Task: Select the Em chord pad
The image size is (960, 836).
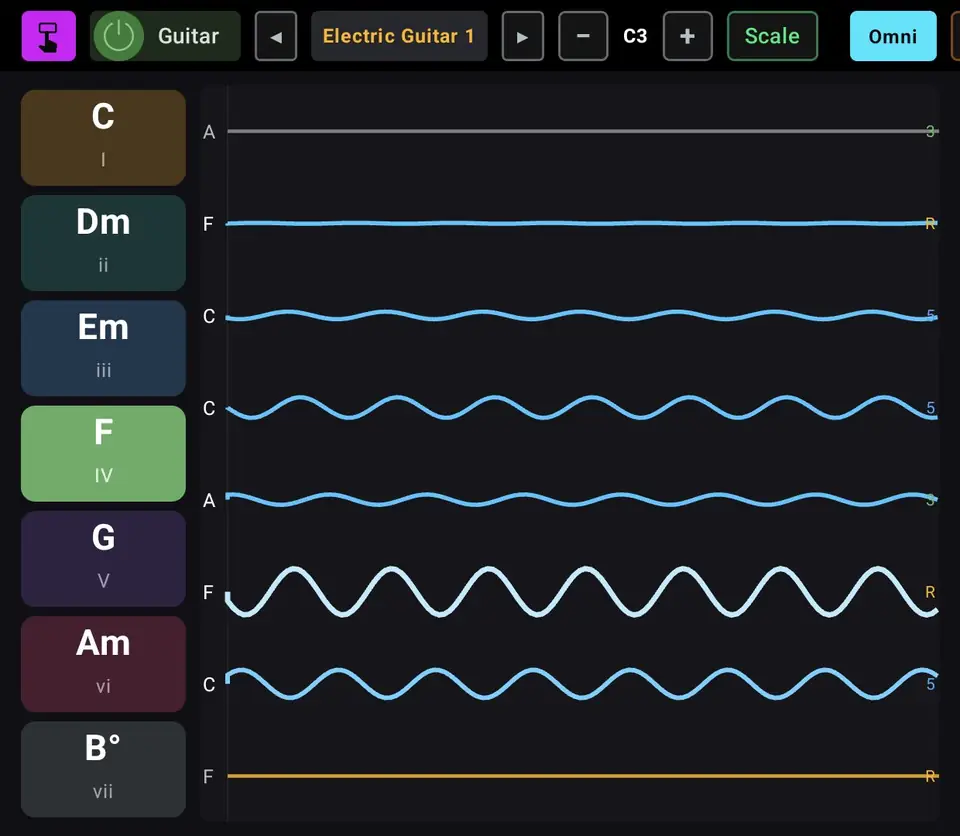Action: tap(103, 348)
